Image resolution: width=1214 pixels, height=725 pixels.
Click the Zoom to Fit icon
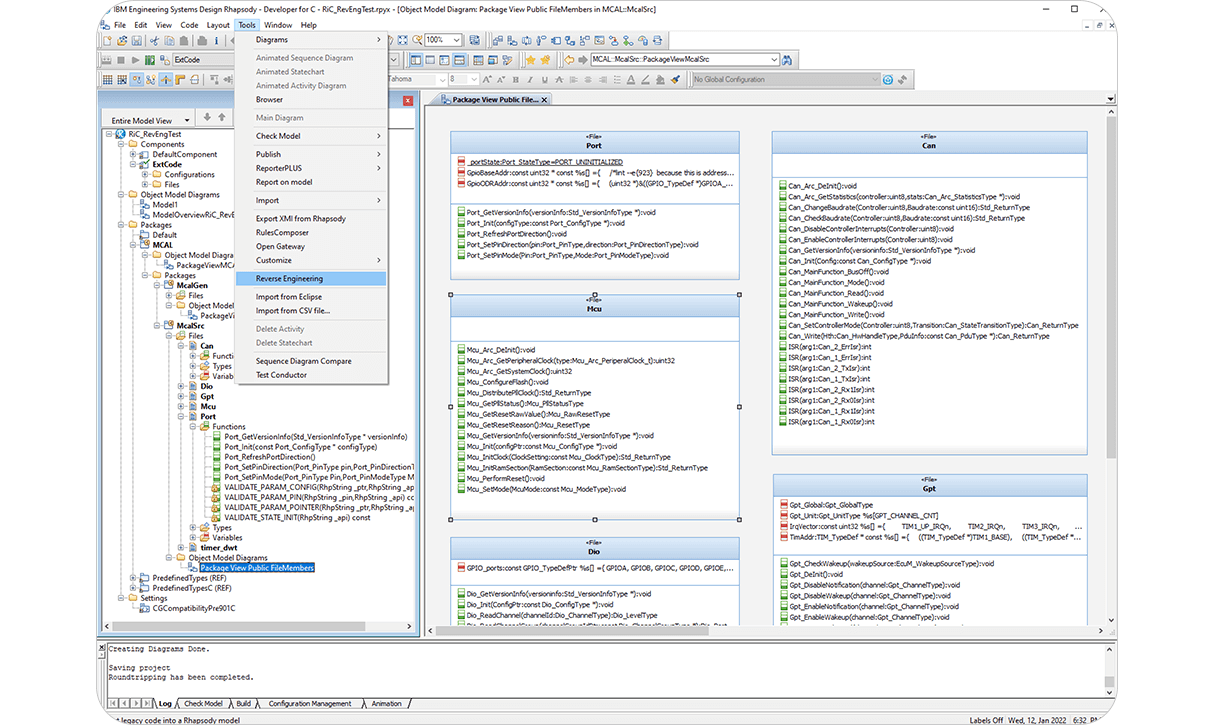[x=403, y=40]
